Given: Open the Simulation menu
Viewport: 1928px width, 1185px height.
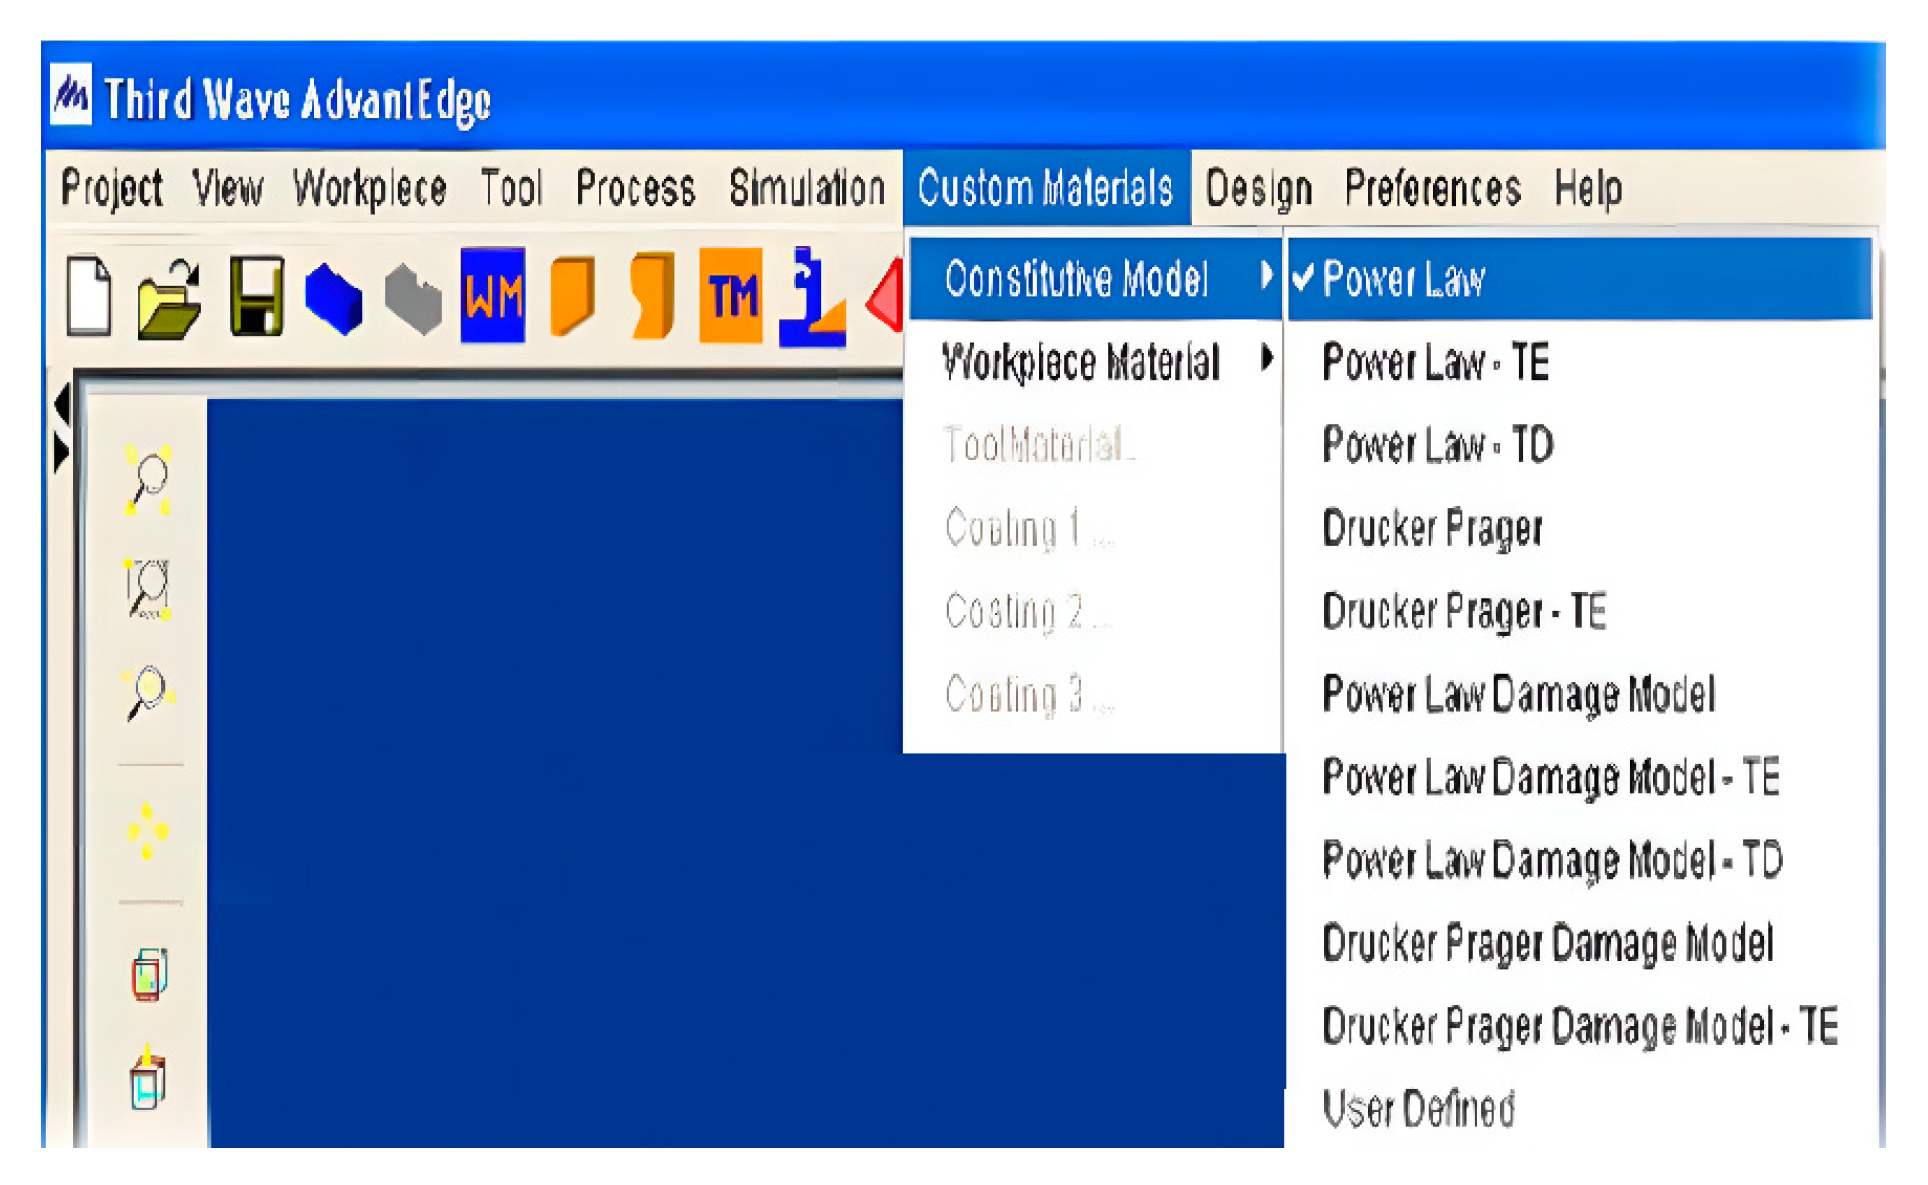Looking at the screenshot, I should (x=806, y=189).
